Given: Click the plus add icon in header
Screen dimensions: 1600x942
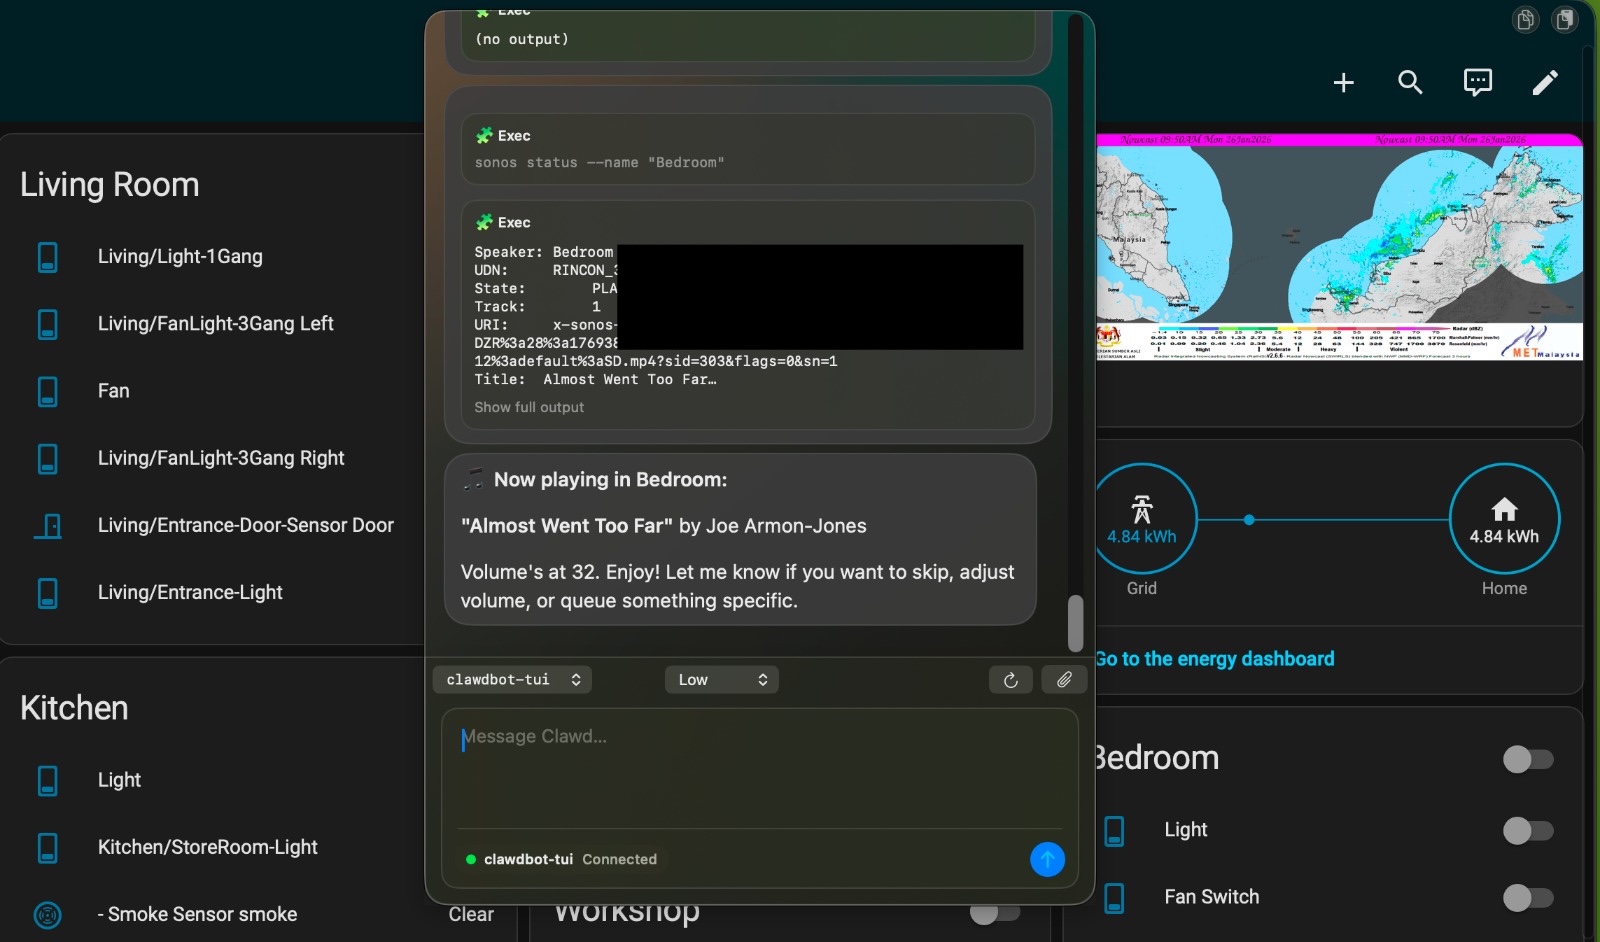Looking at the screenshot, I should point(1343,83).
